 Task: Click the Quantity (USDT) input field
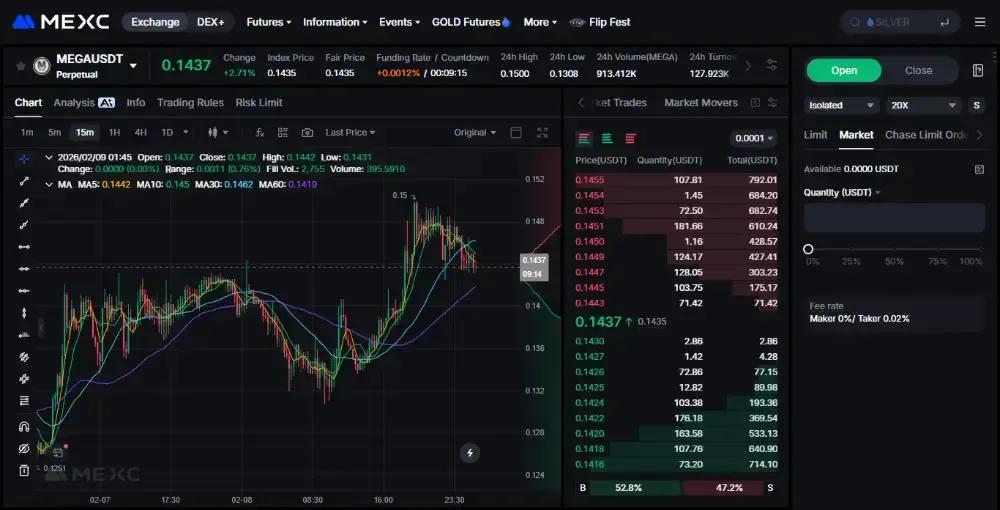tap(894, 218)
